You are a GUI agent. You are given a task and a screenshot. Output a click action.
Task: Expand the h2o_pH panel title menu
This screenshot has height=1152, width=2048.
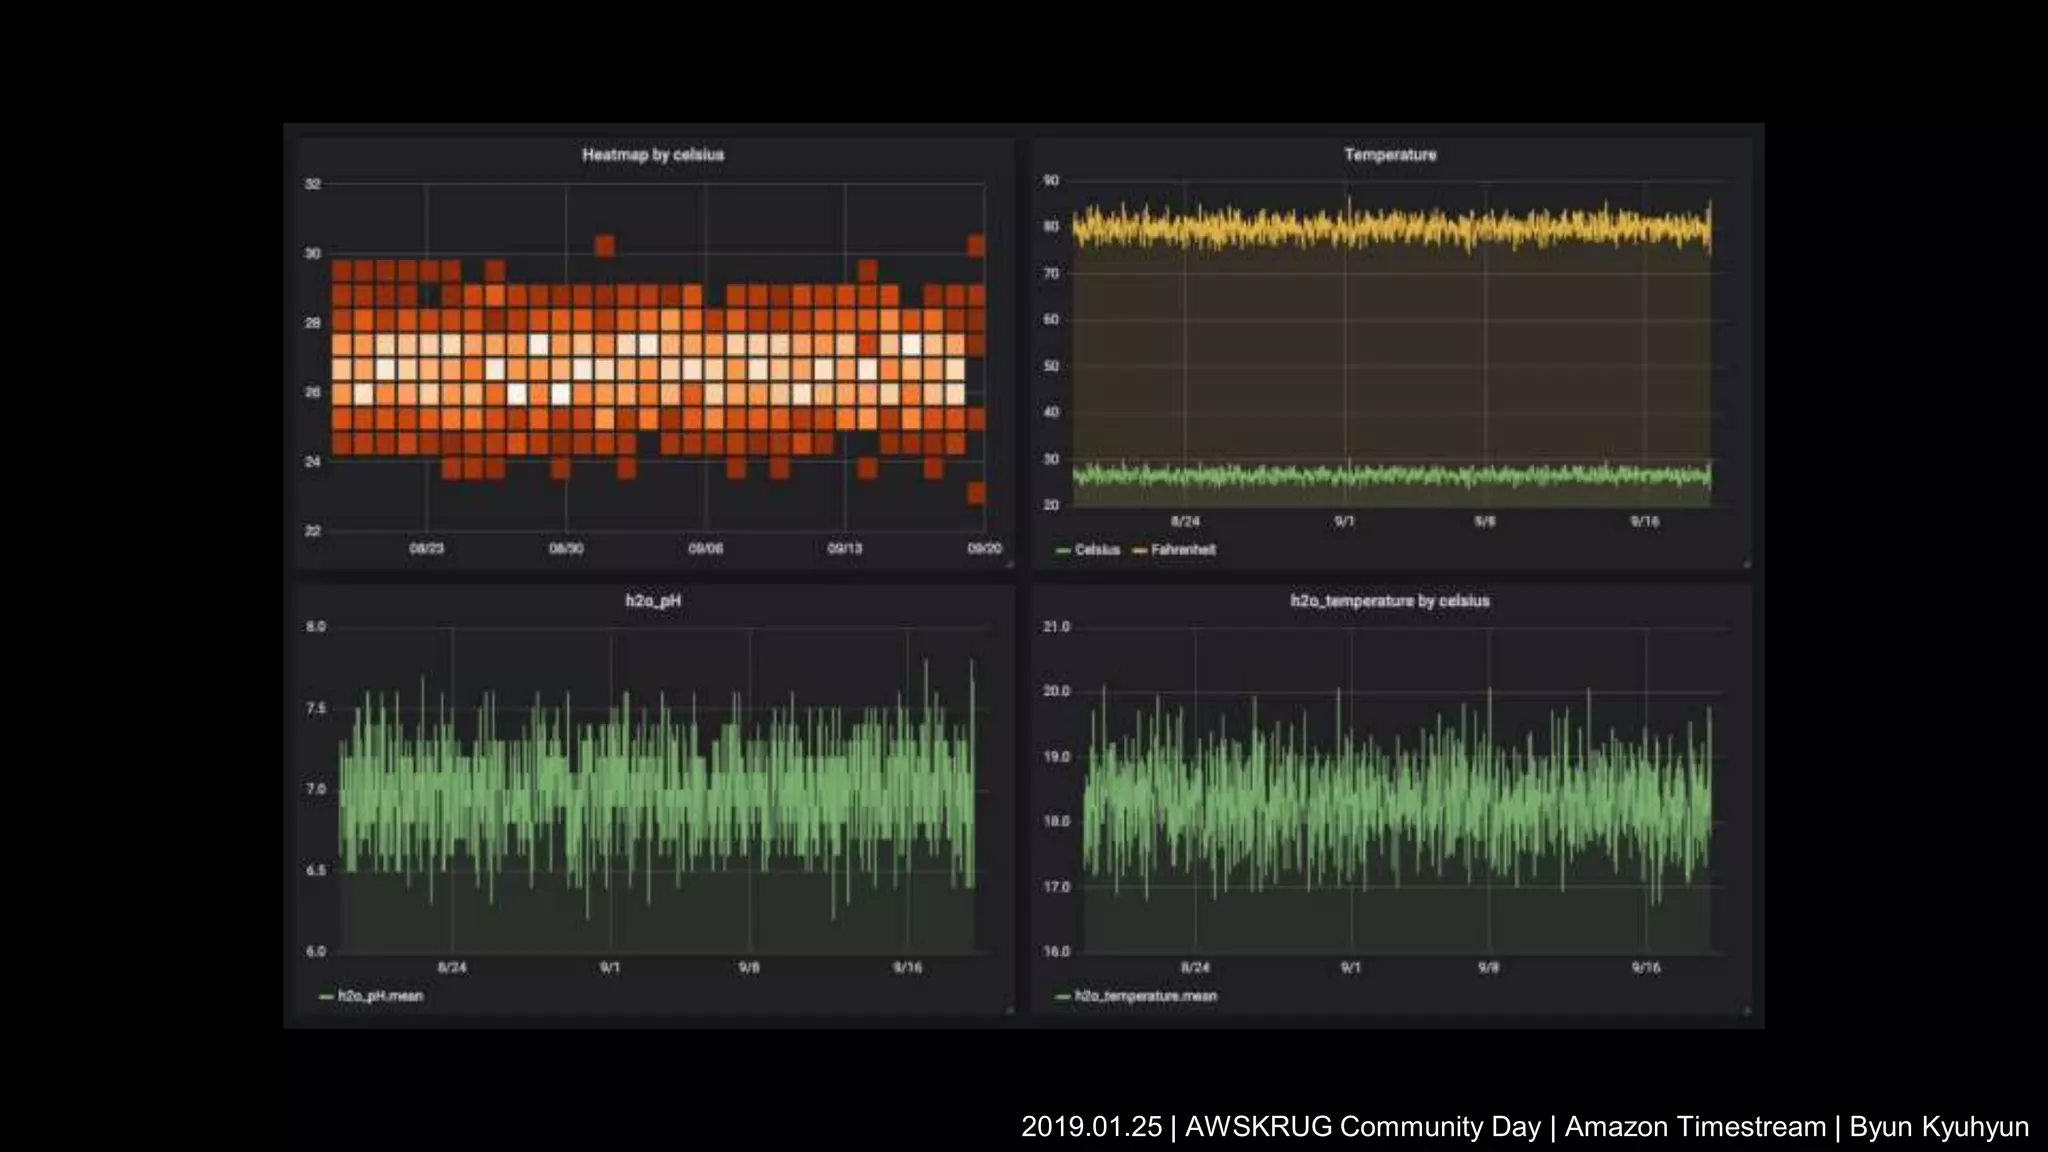(653, 601)
